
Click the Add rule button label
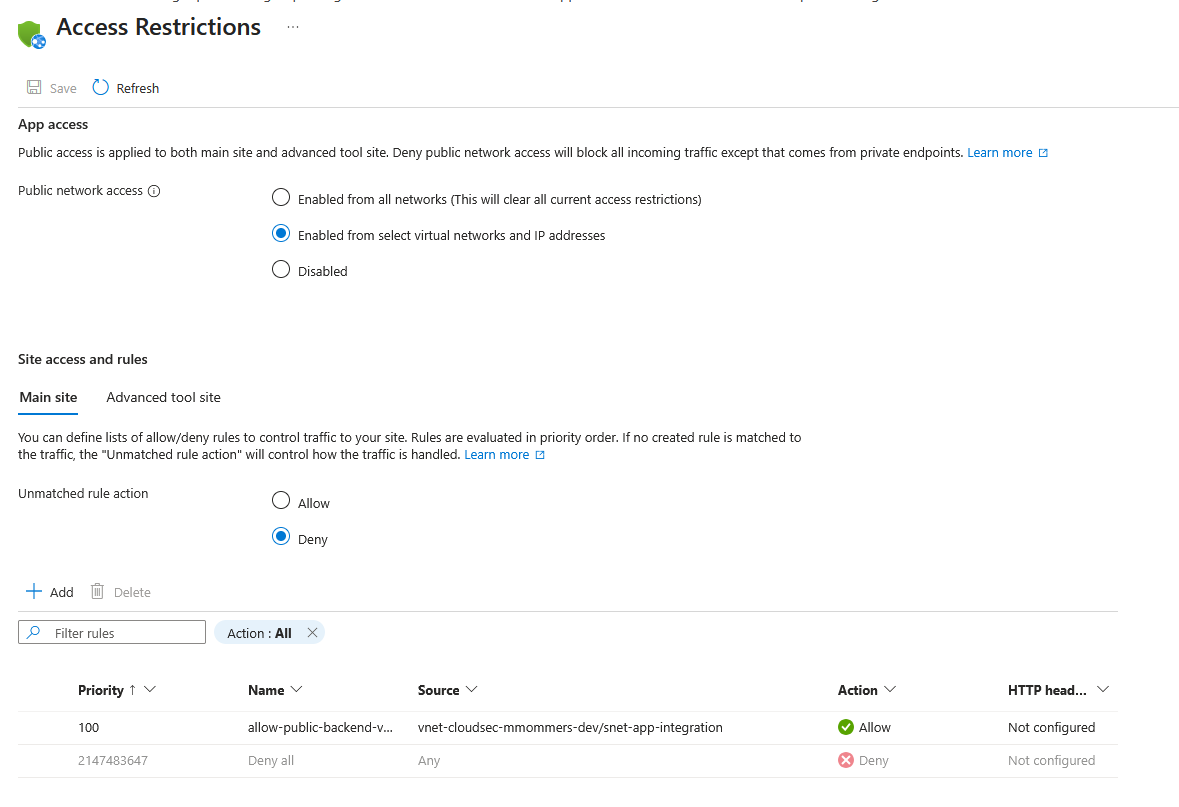coord(62,593)
